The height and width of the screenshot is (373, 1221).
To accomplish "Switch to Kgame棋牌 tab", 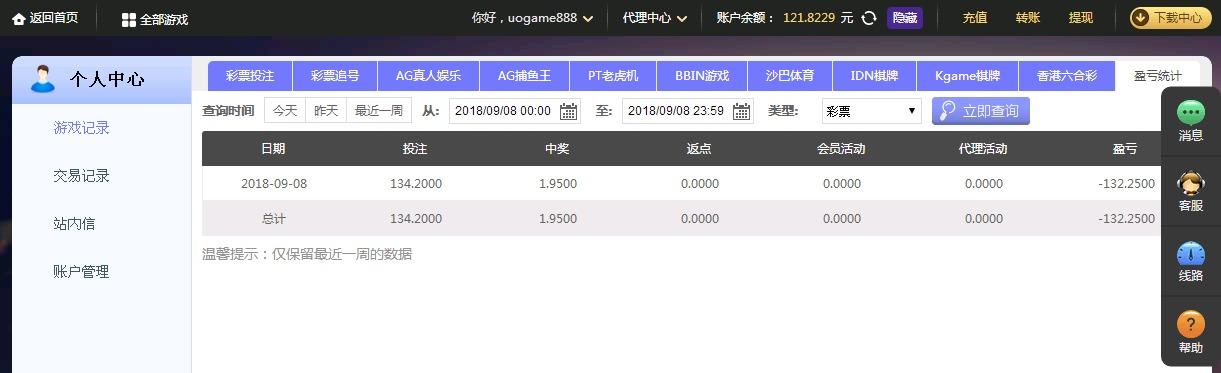I will point(967,76).
